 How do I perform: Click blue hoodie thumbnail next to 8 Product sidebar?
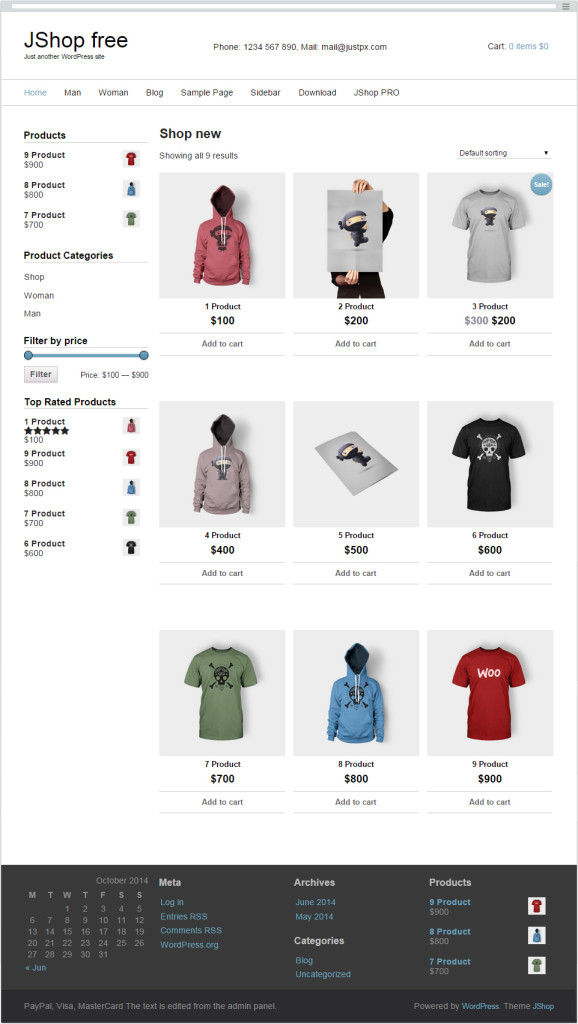pyautogui.click(x=131, y=189)
